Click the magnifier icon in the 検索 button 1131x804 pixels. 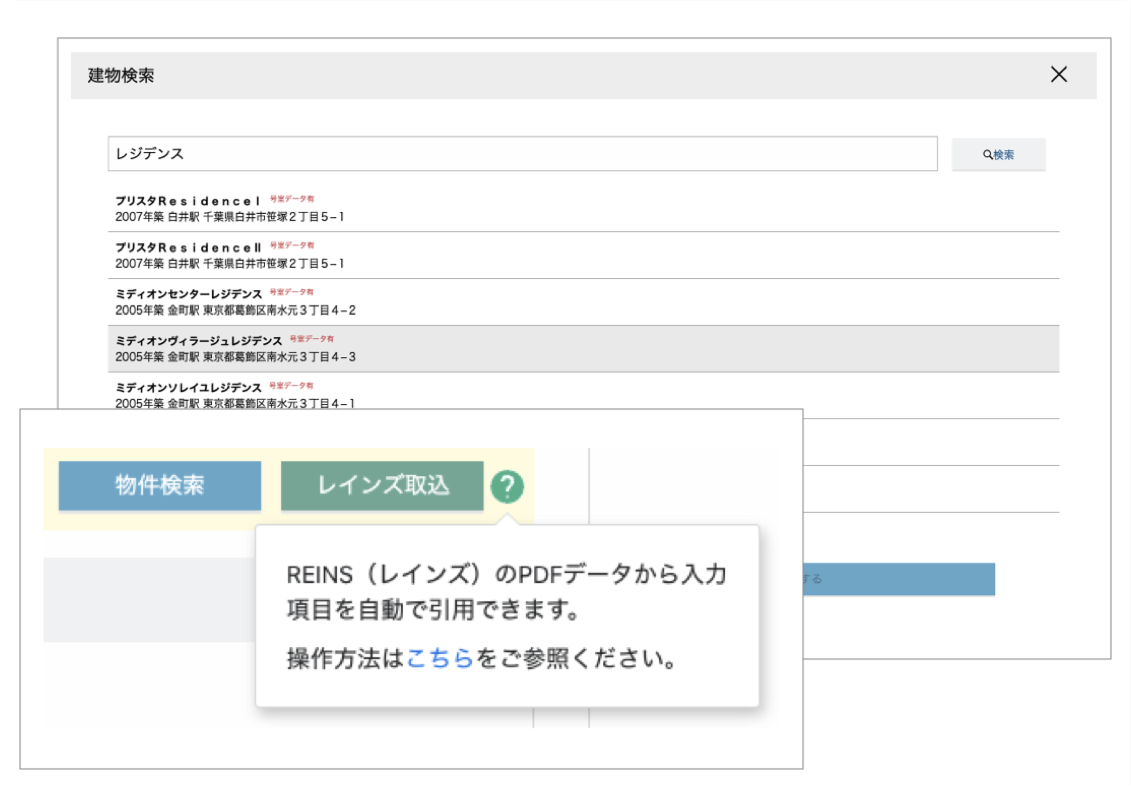pyautogui.click(x=987, y=155)
